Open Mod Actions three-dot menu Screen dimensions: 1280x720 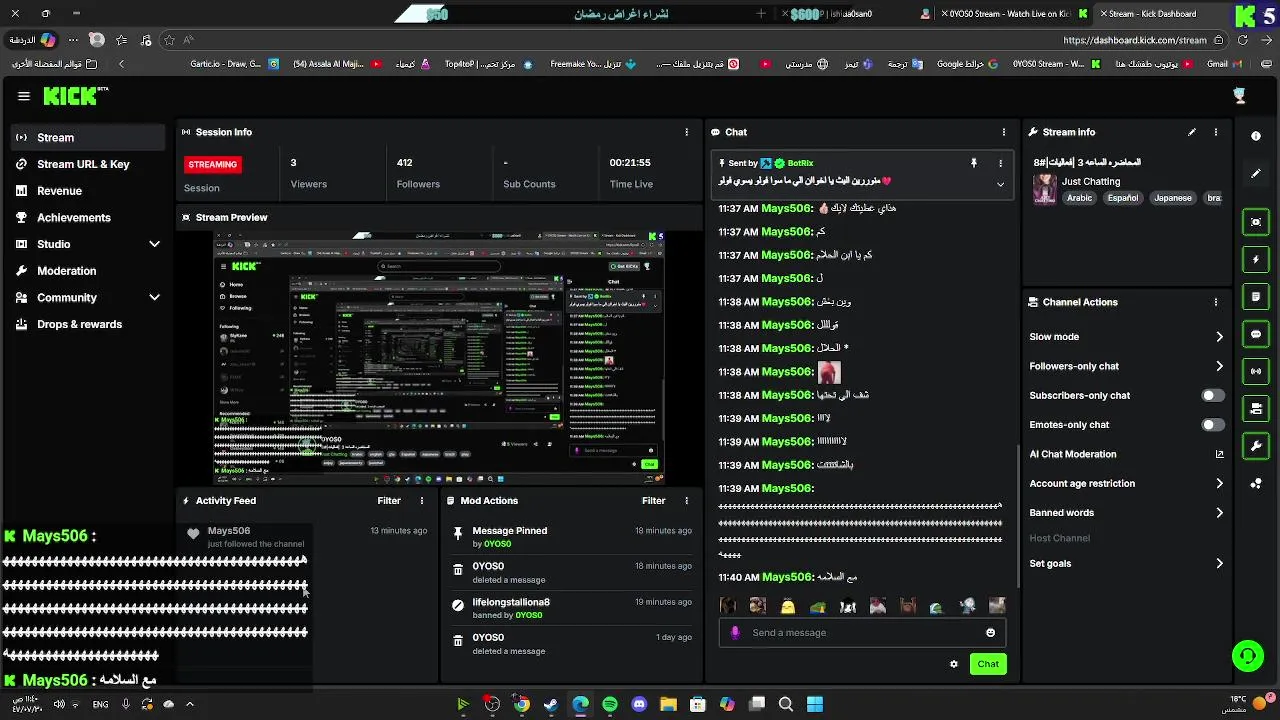[x=686, y=501]
